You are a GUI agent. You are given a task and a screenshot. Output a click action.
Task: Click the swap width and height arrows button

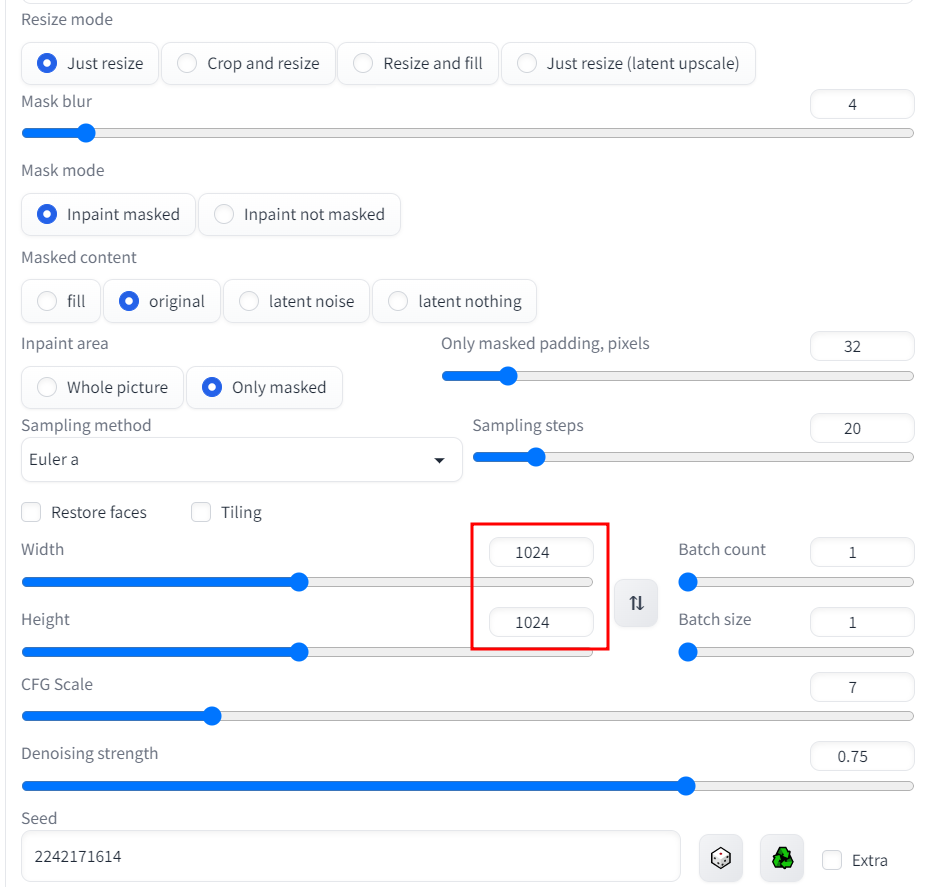tap(636, 603)
